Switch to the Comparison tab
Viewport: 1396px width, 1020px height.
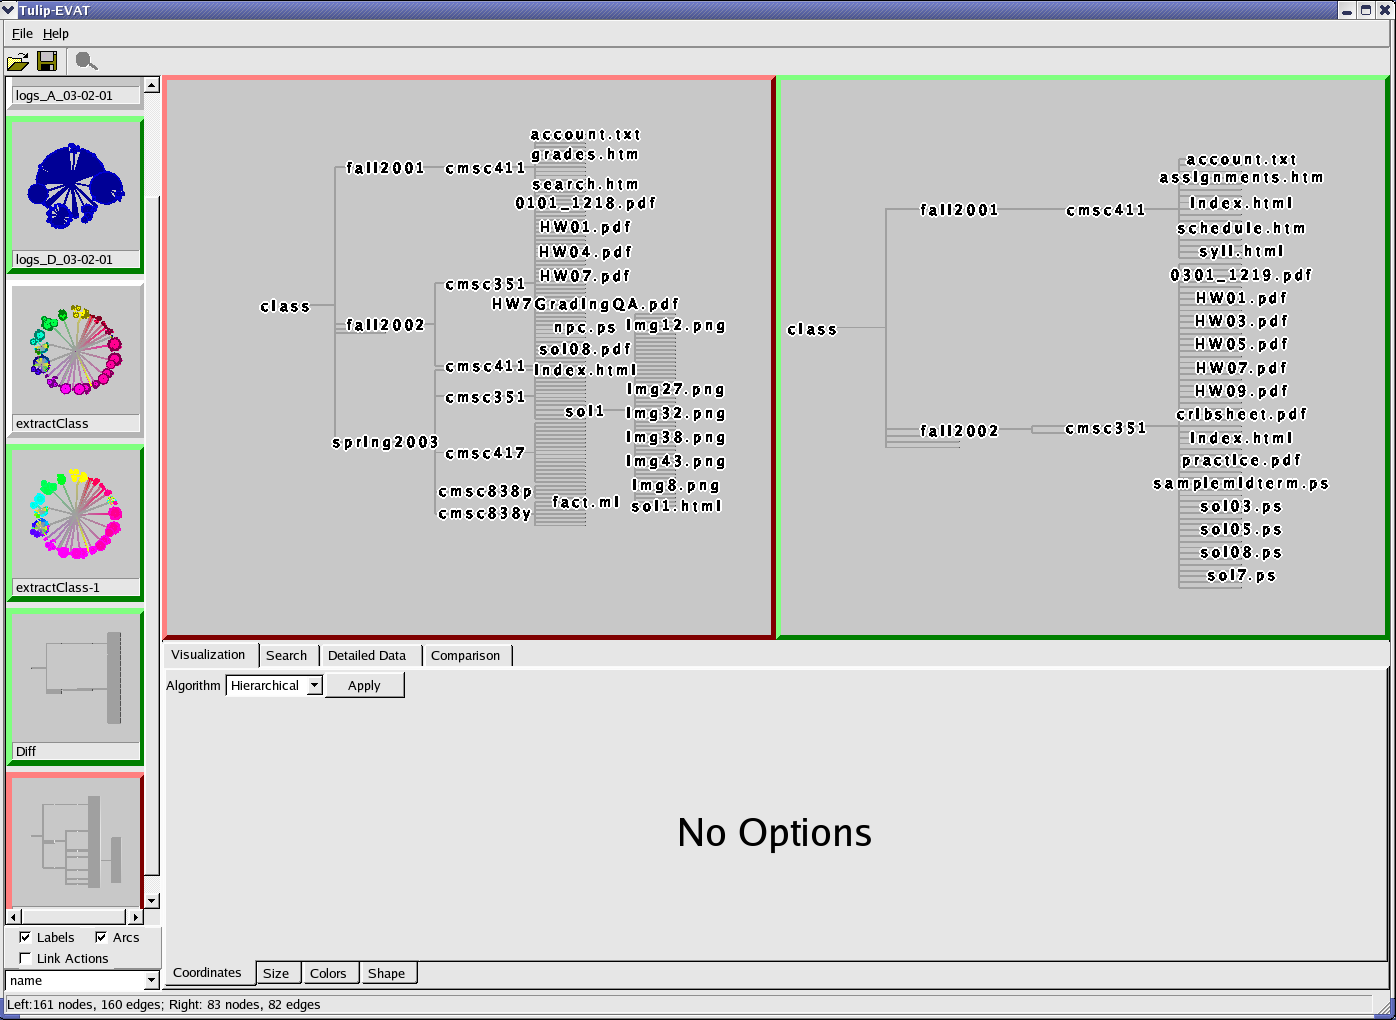[x=465, y=655]
